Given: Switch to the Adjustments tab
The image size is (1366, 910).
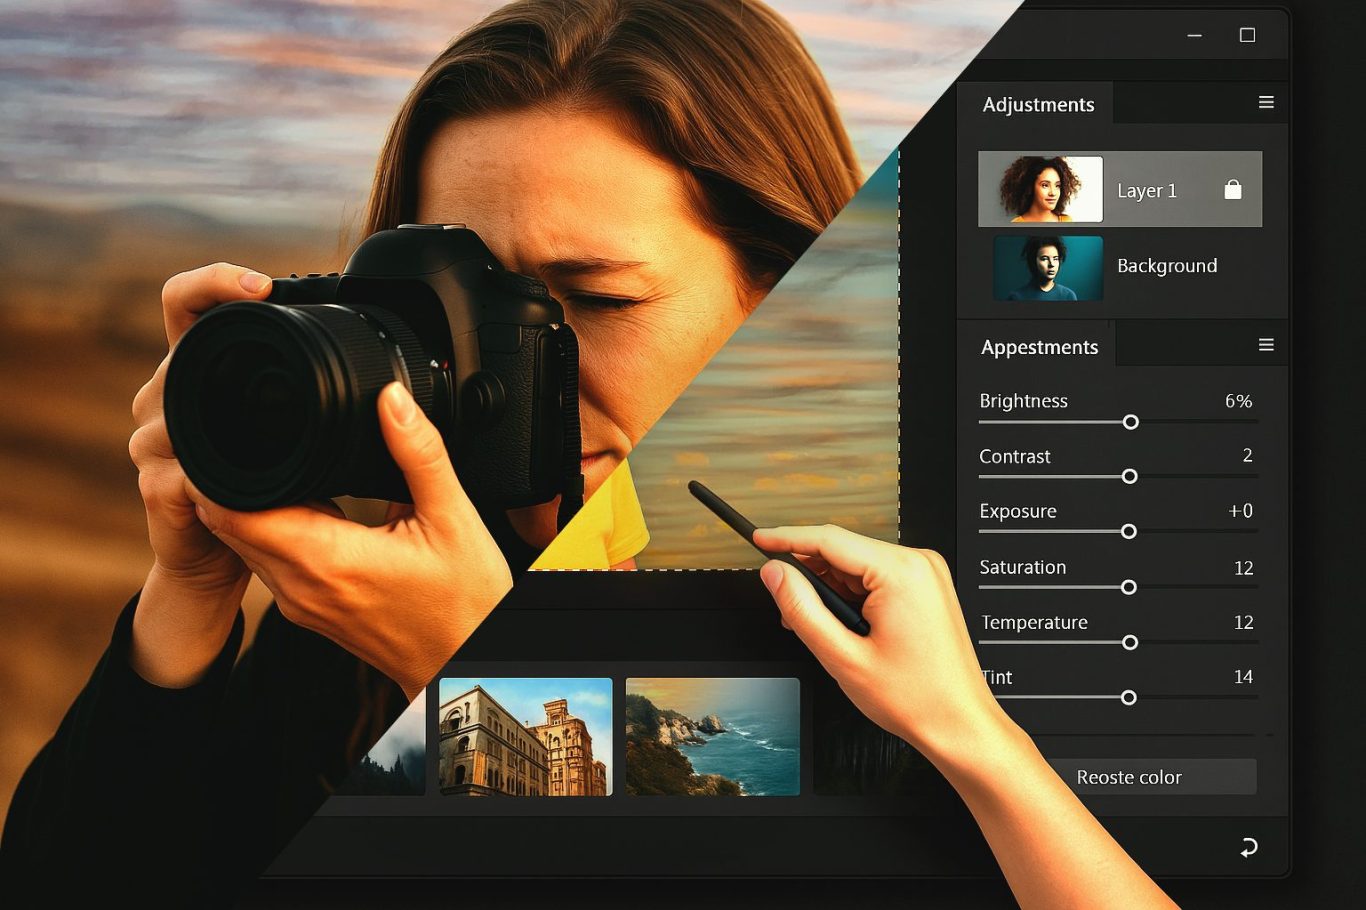Looking at the screenshot, I should click(x=1038, y=104).
